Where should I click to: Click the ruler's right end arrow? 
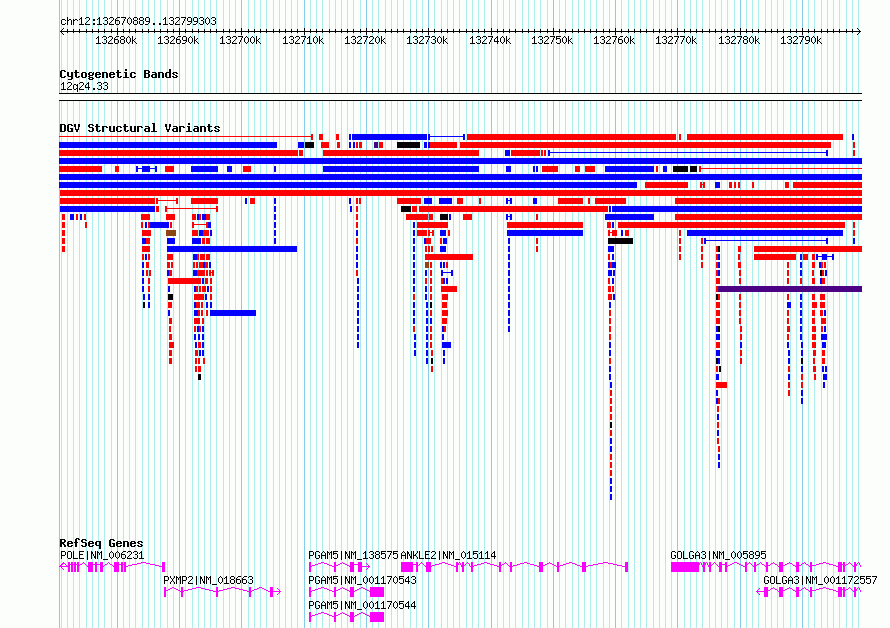(x=858, y=32)
